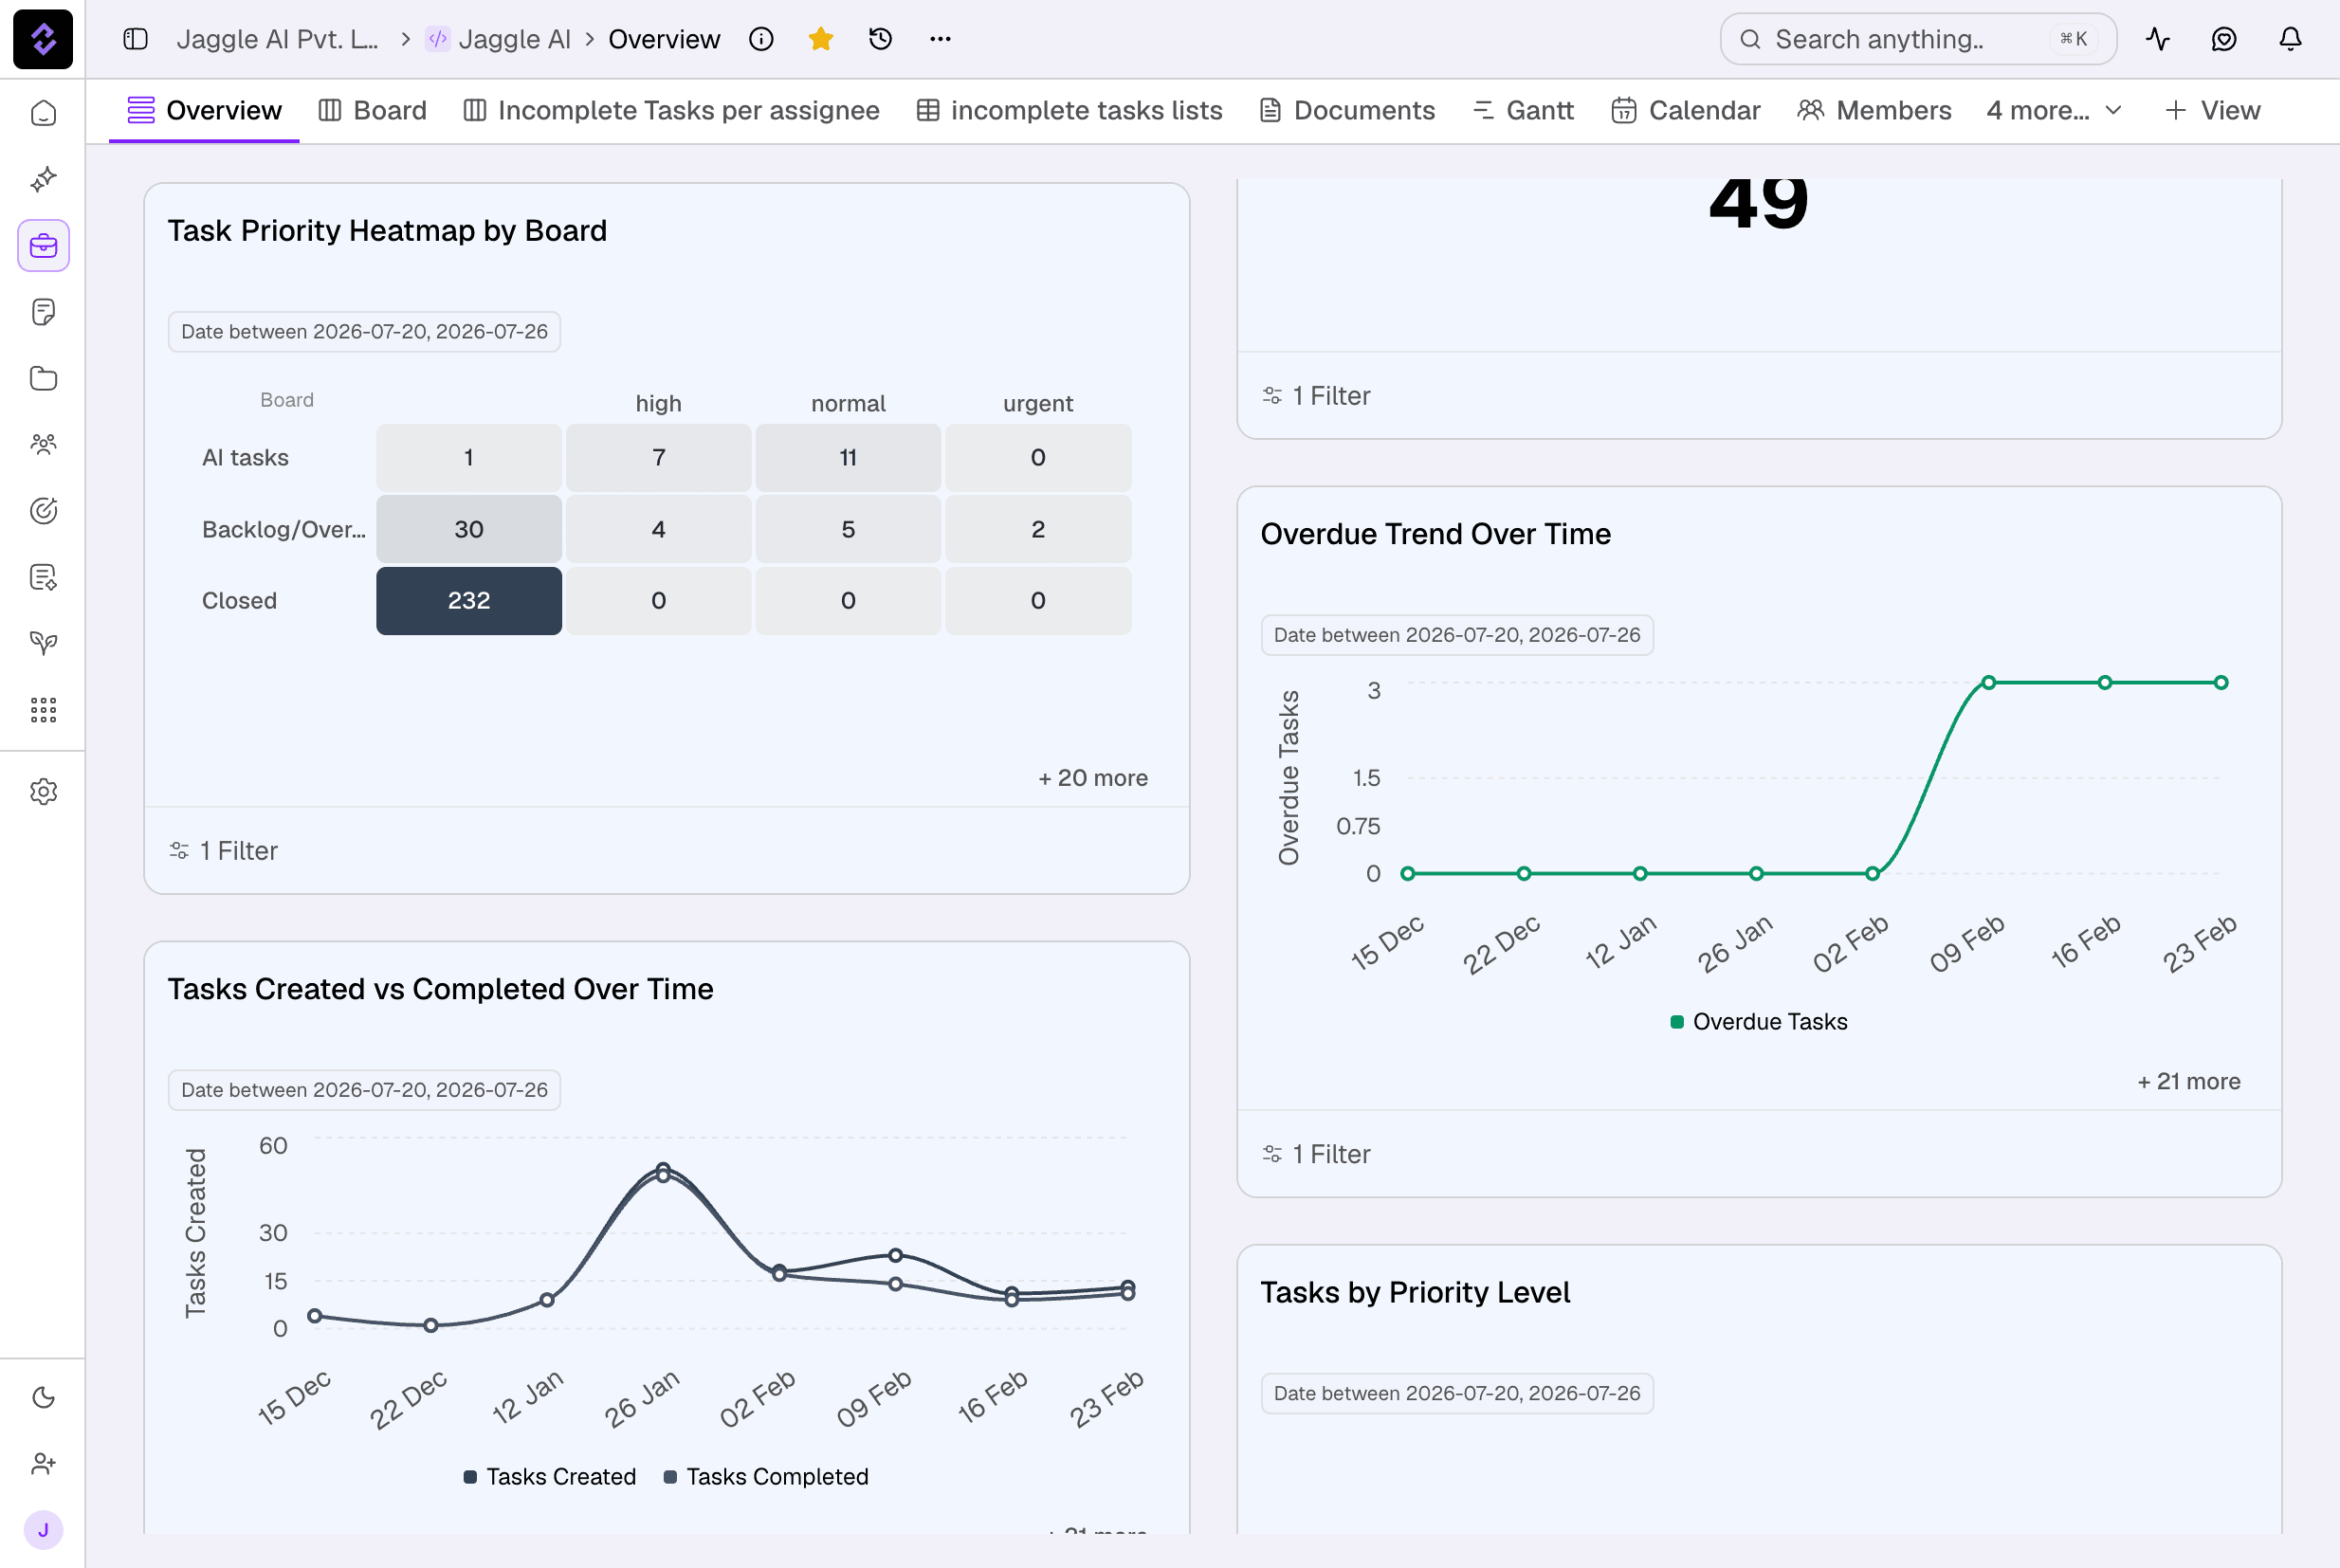Screen dimensions: 2340x1568
Task: Open the folder icon in sidebar
Action: (x=43, y=378)
